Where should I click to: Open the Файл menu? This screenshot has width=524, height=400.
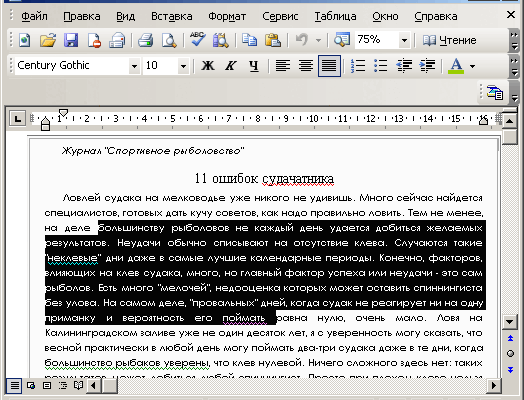click(x=34, y=16)
